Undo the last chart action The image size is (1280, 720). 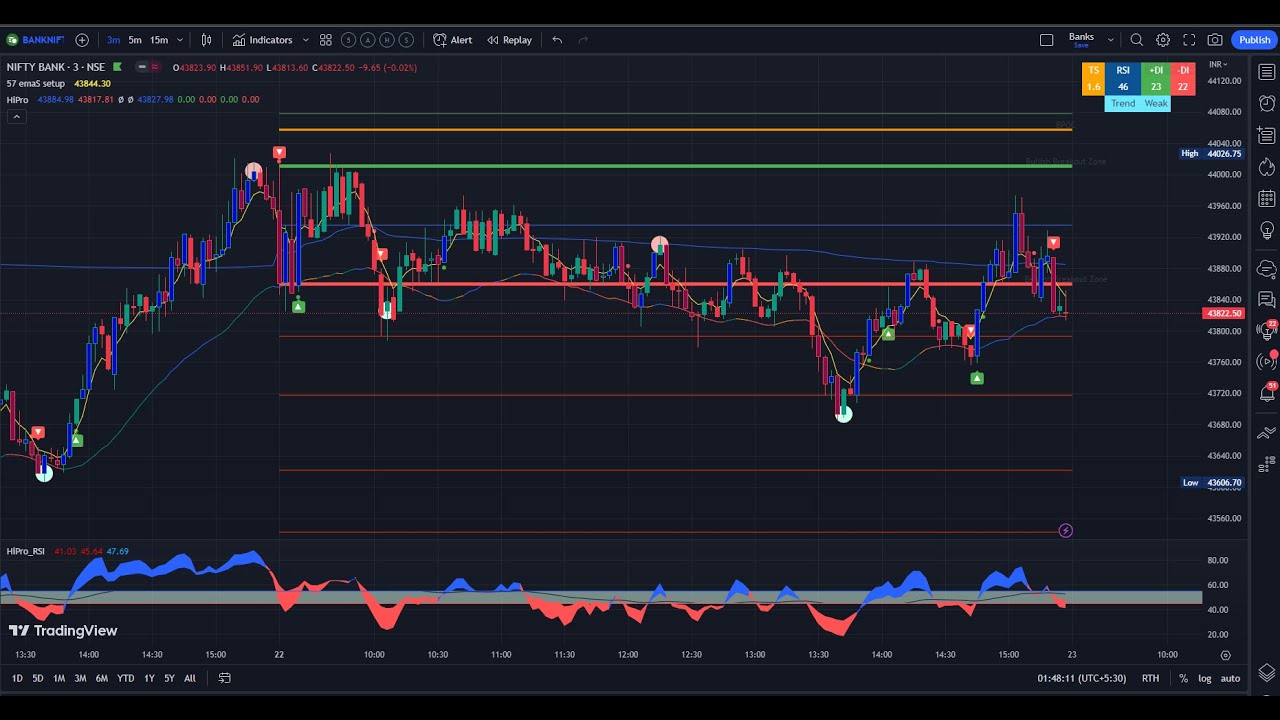coord(557,40)
